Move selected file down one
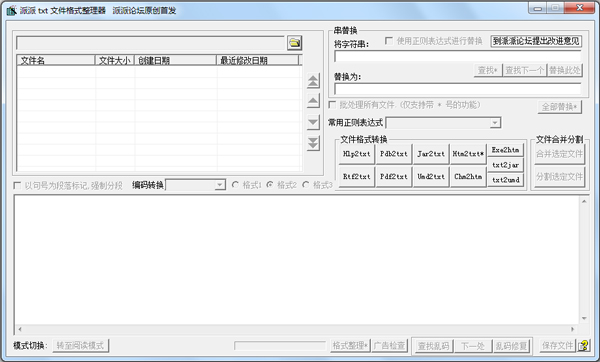Viewport: 600px width, 362px height. [x=313, y=122]
